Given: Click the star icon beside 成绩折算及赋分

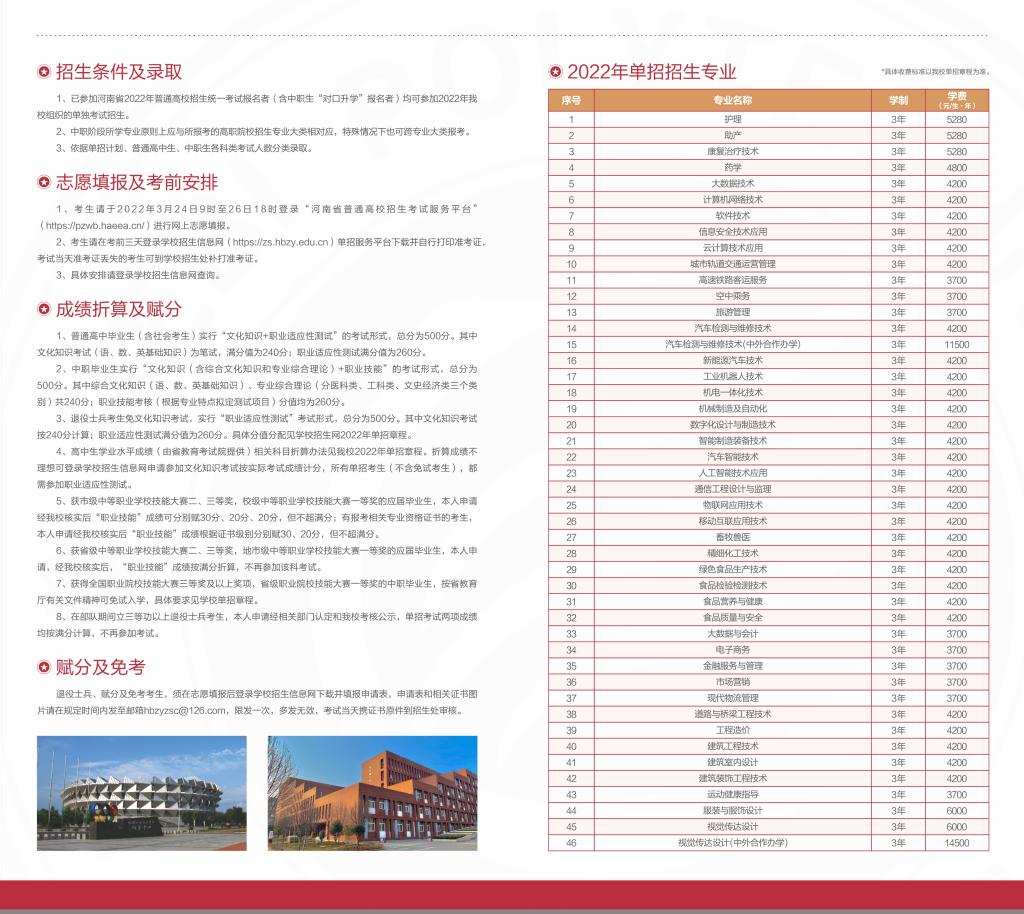Looking at the screenshot, I should [x=43, y=310].
